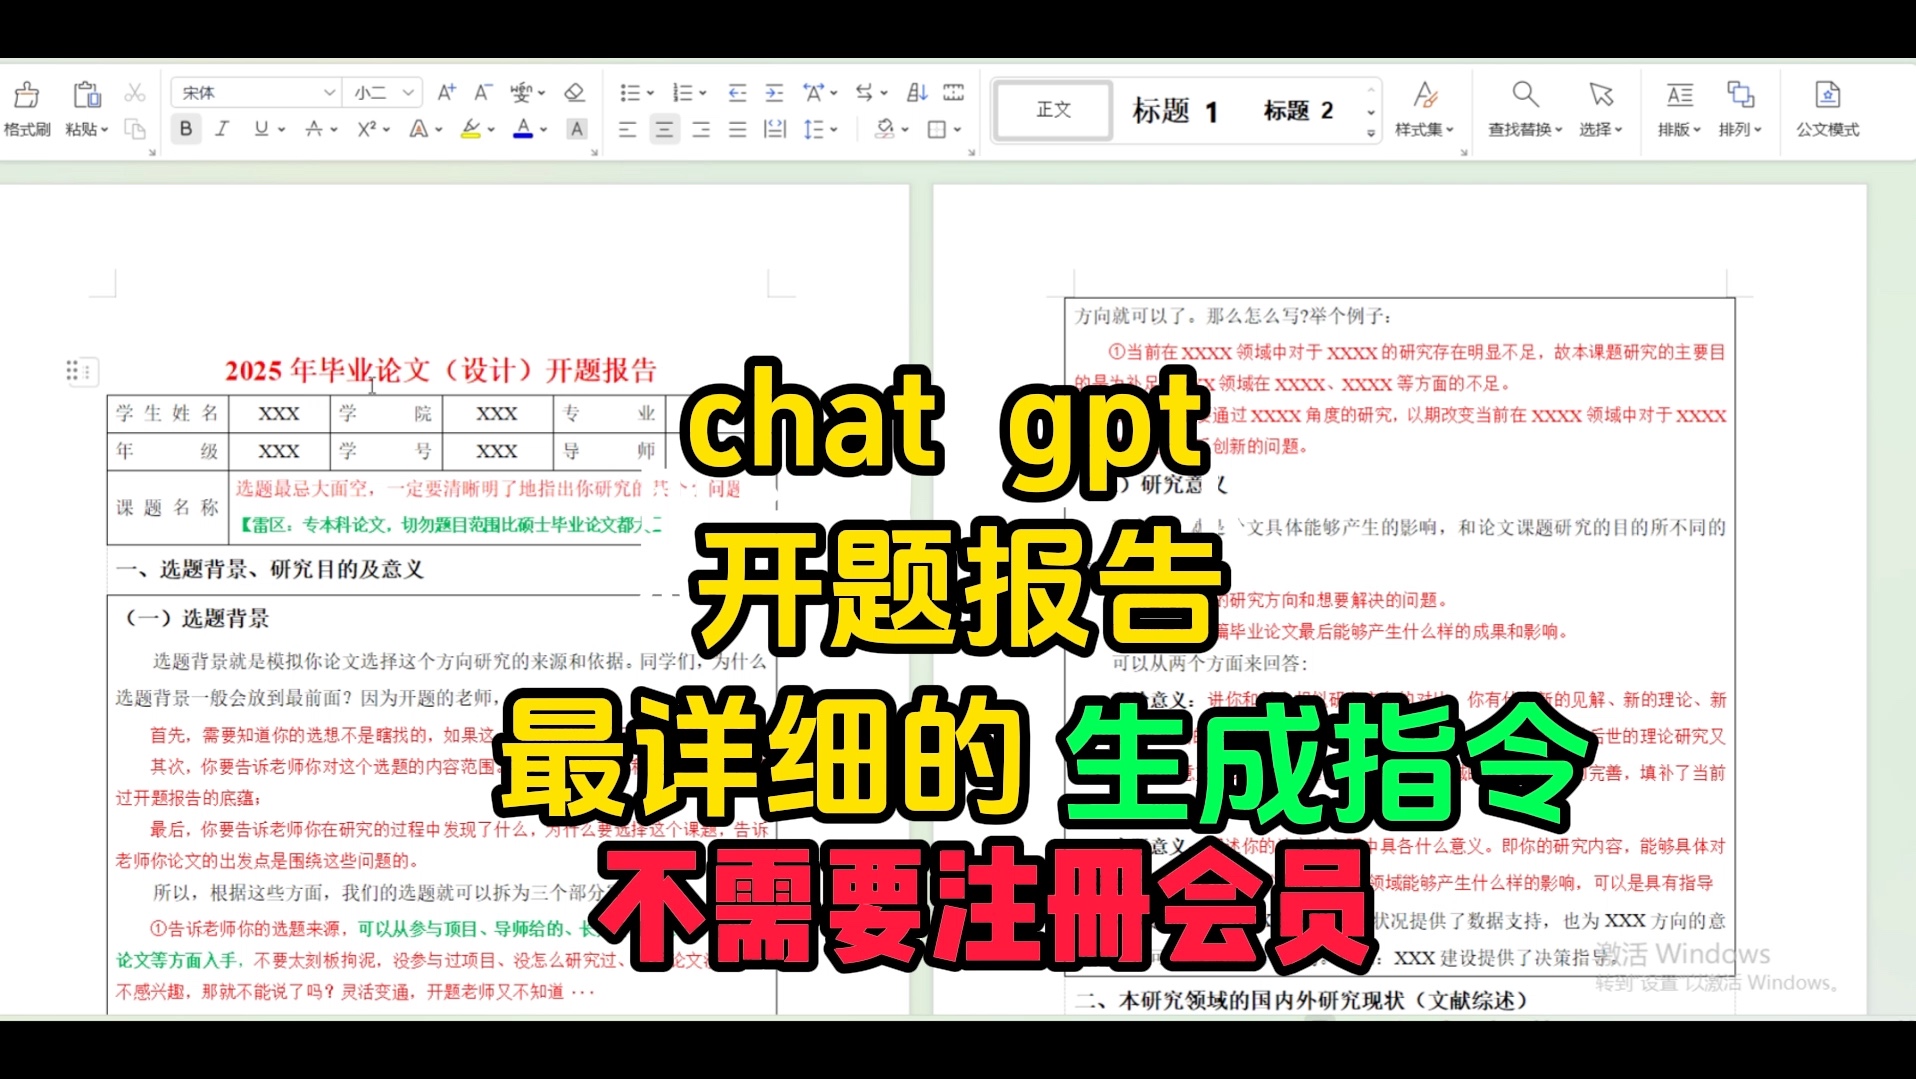Expand the numbering style arrow
Image resolution: width=1916 pixels, height=1079 pixels.
[x=703, y=94]
